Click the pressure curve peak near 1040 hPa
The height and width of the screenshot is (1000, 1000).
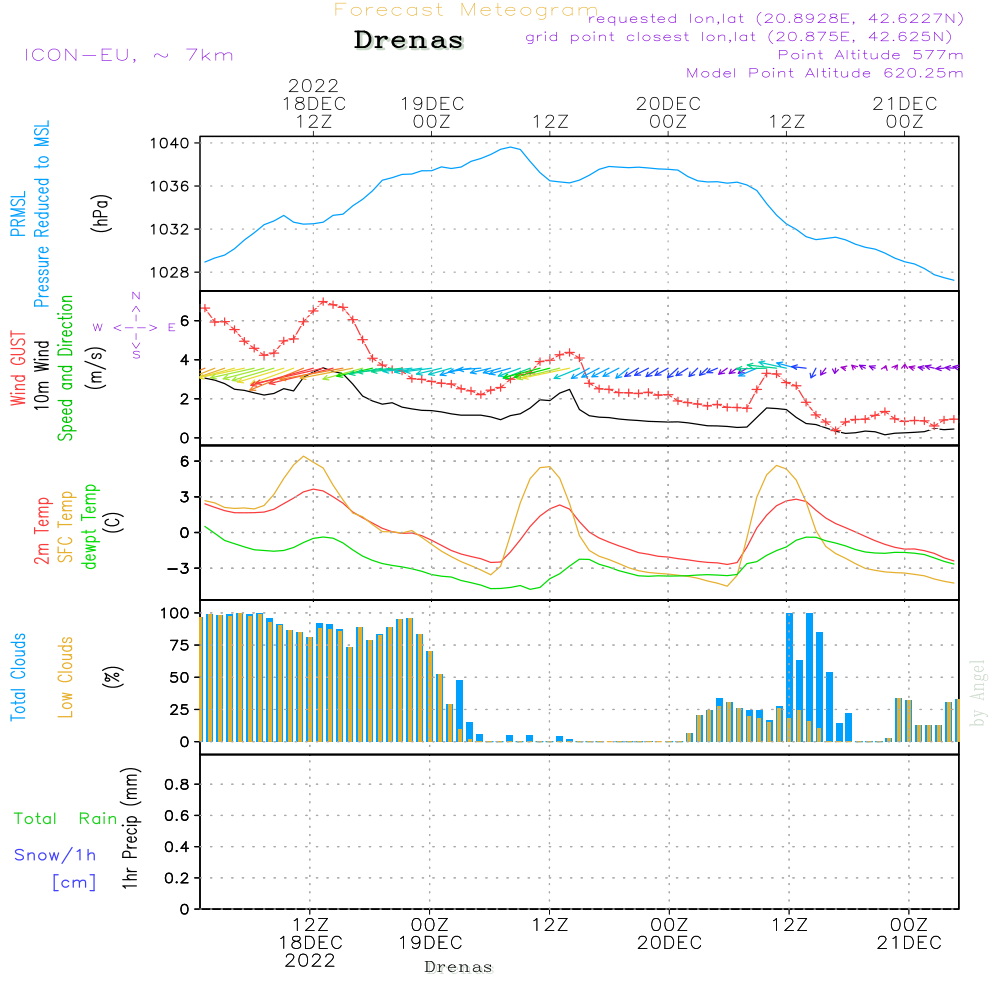click(x=511, y=147)
